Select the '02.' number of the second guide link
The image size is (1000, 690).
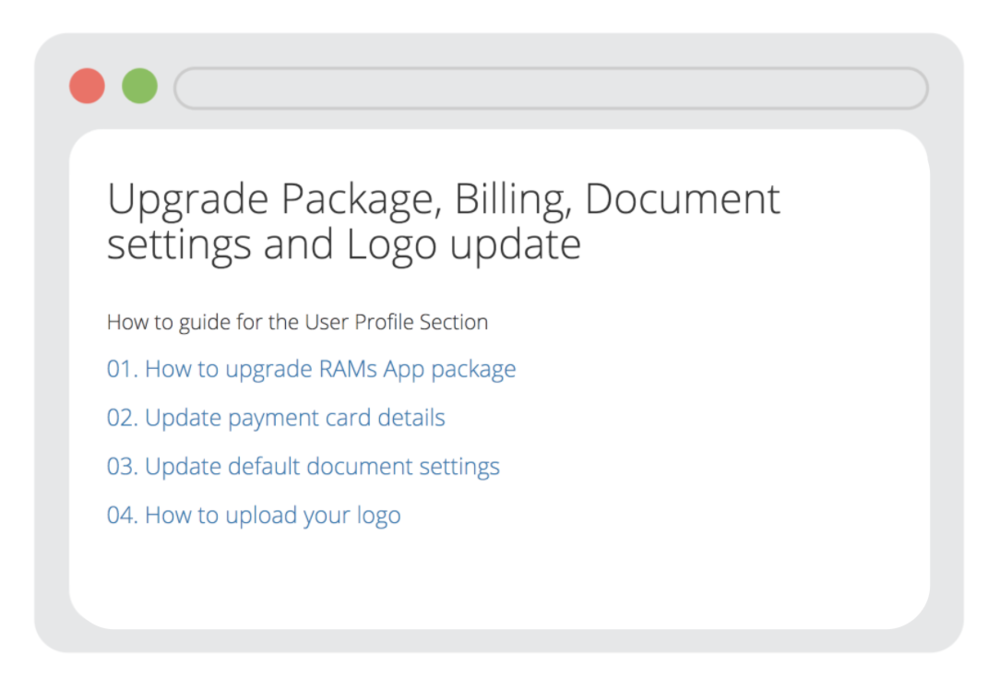pyautogui.click(x=122, y=418)
